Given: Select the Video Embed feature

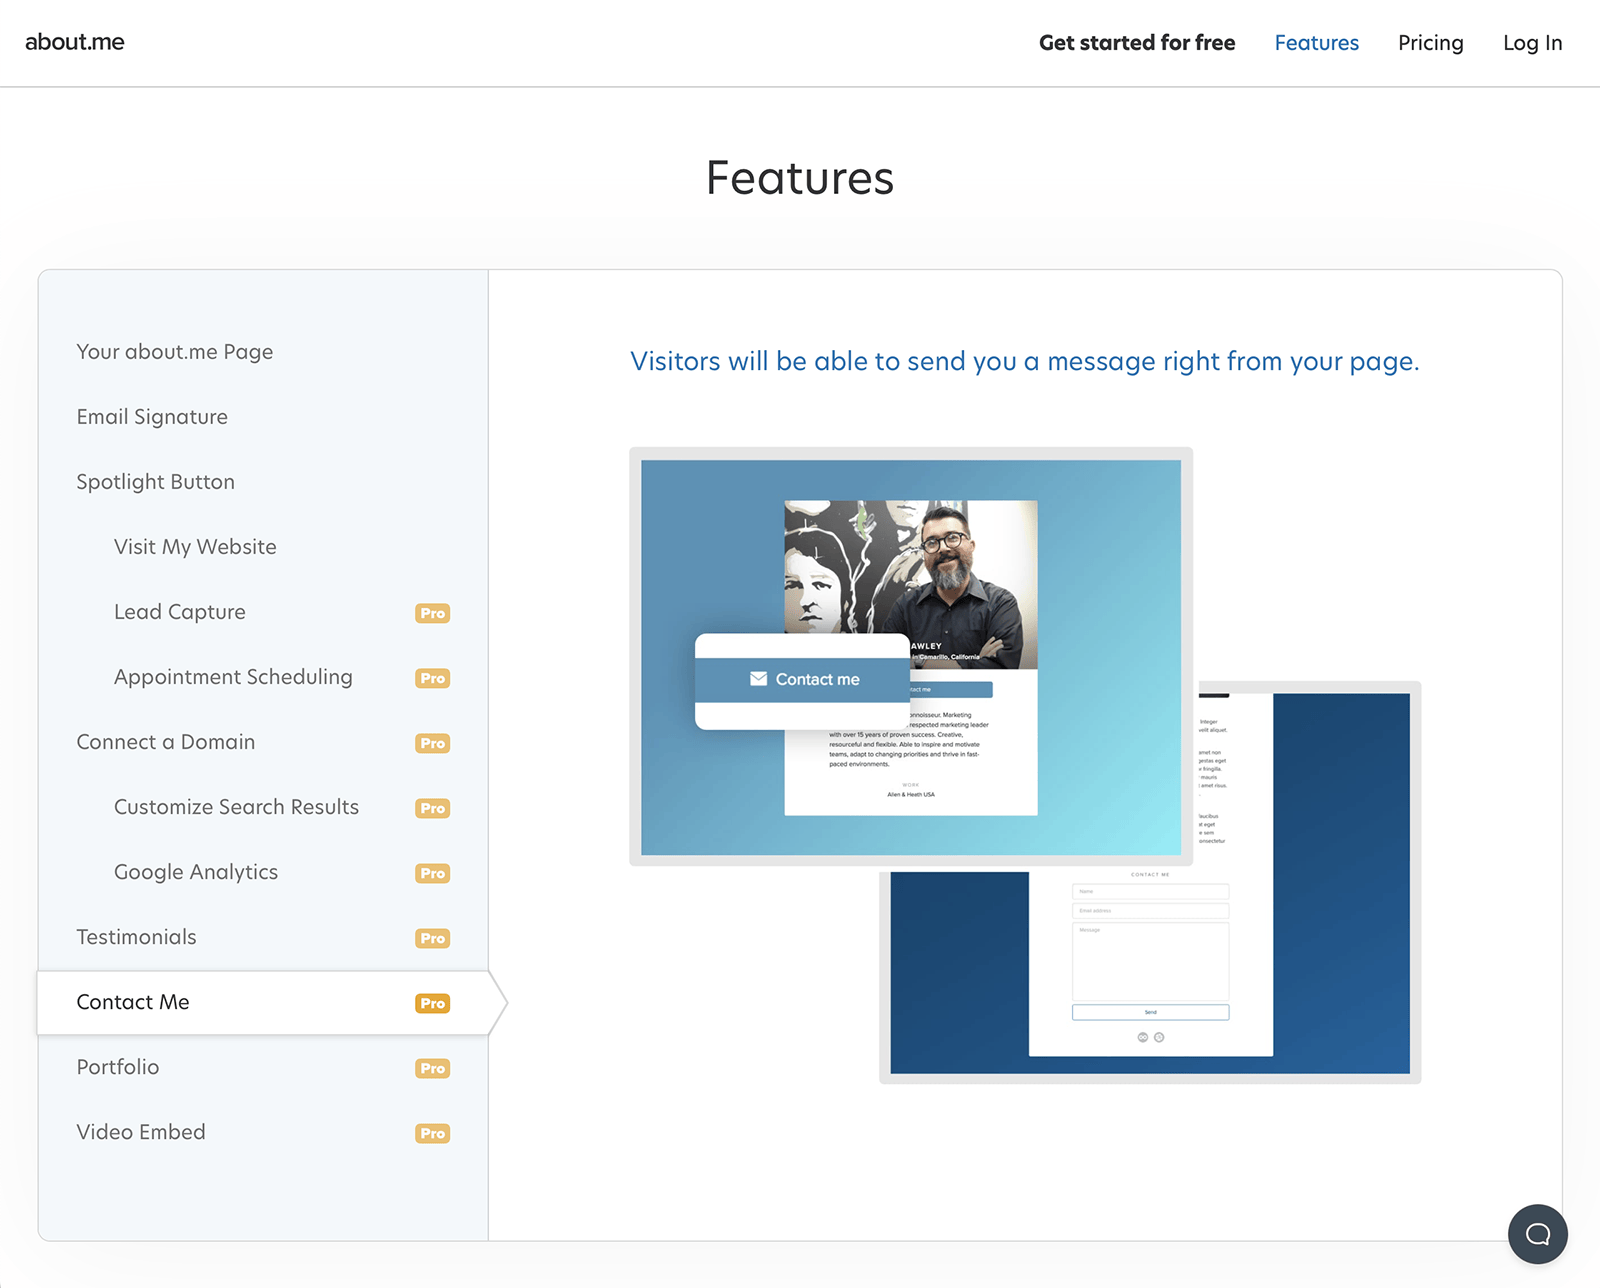Looking at the screenshot, I should tap(141, 1132).
